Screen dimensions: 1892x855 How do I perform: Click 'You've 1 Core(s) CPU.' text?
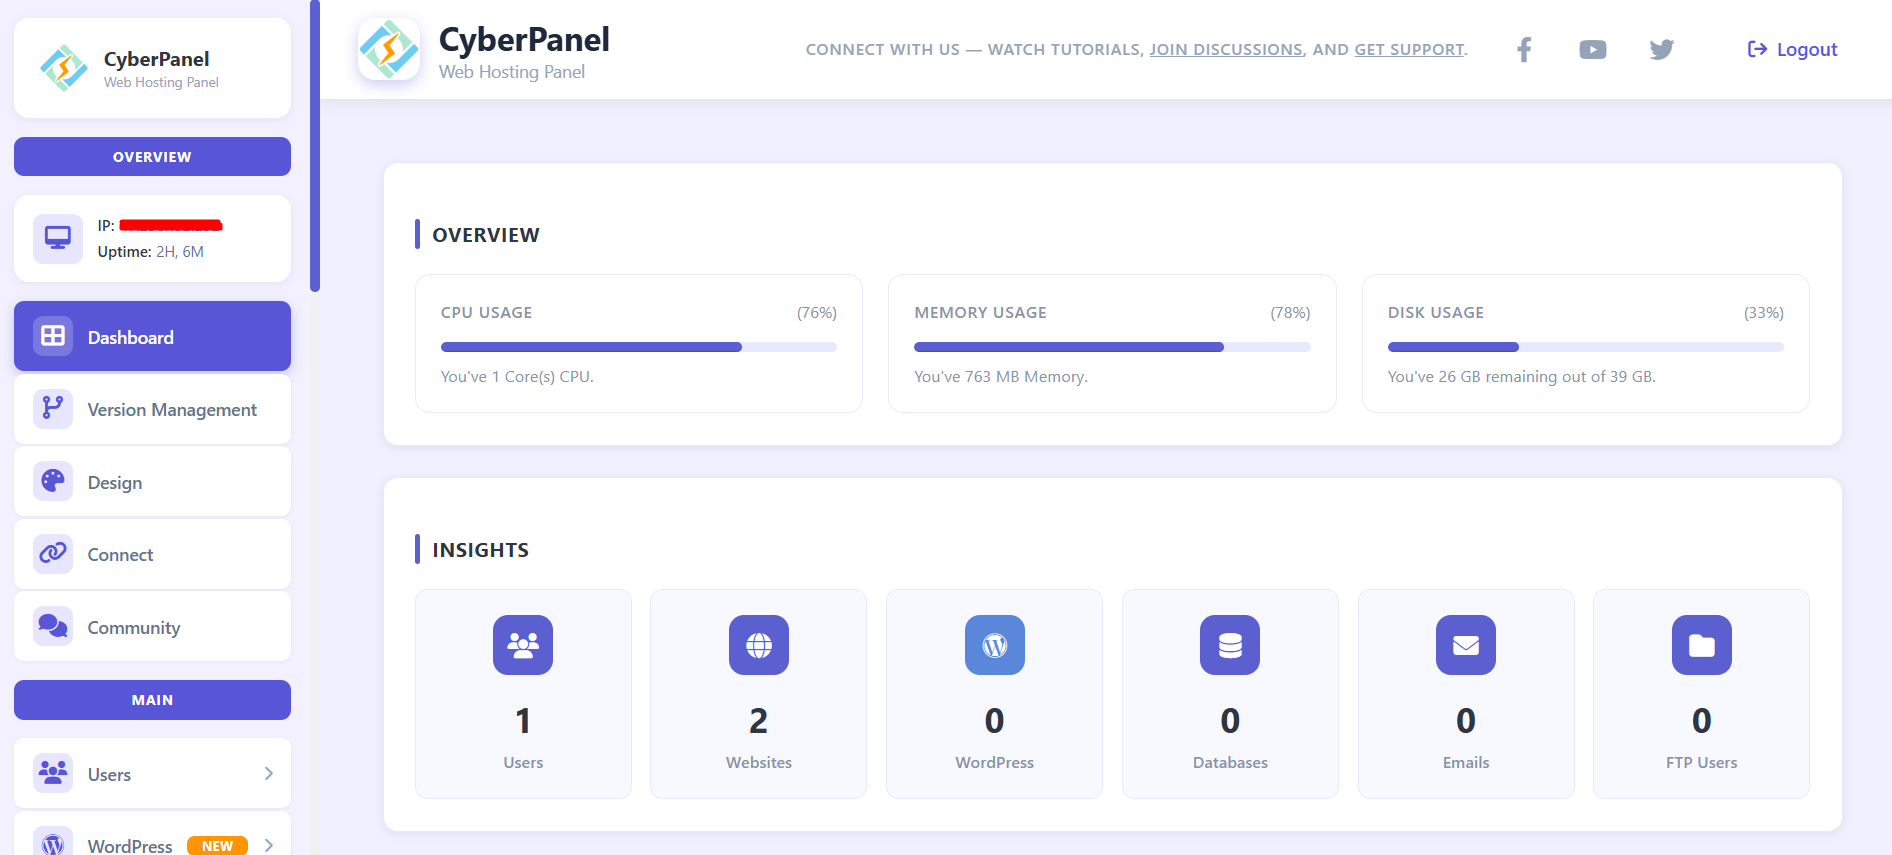(x=517, y=377)
